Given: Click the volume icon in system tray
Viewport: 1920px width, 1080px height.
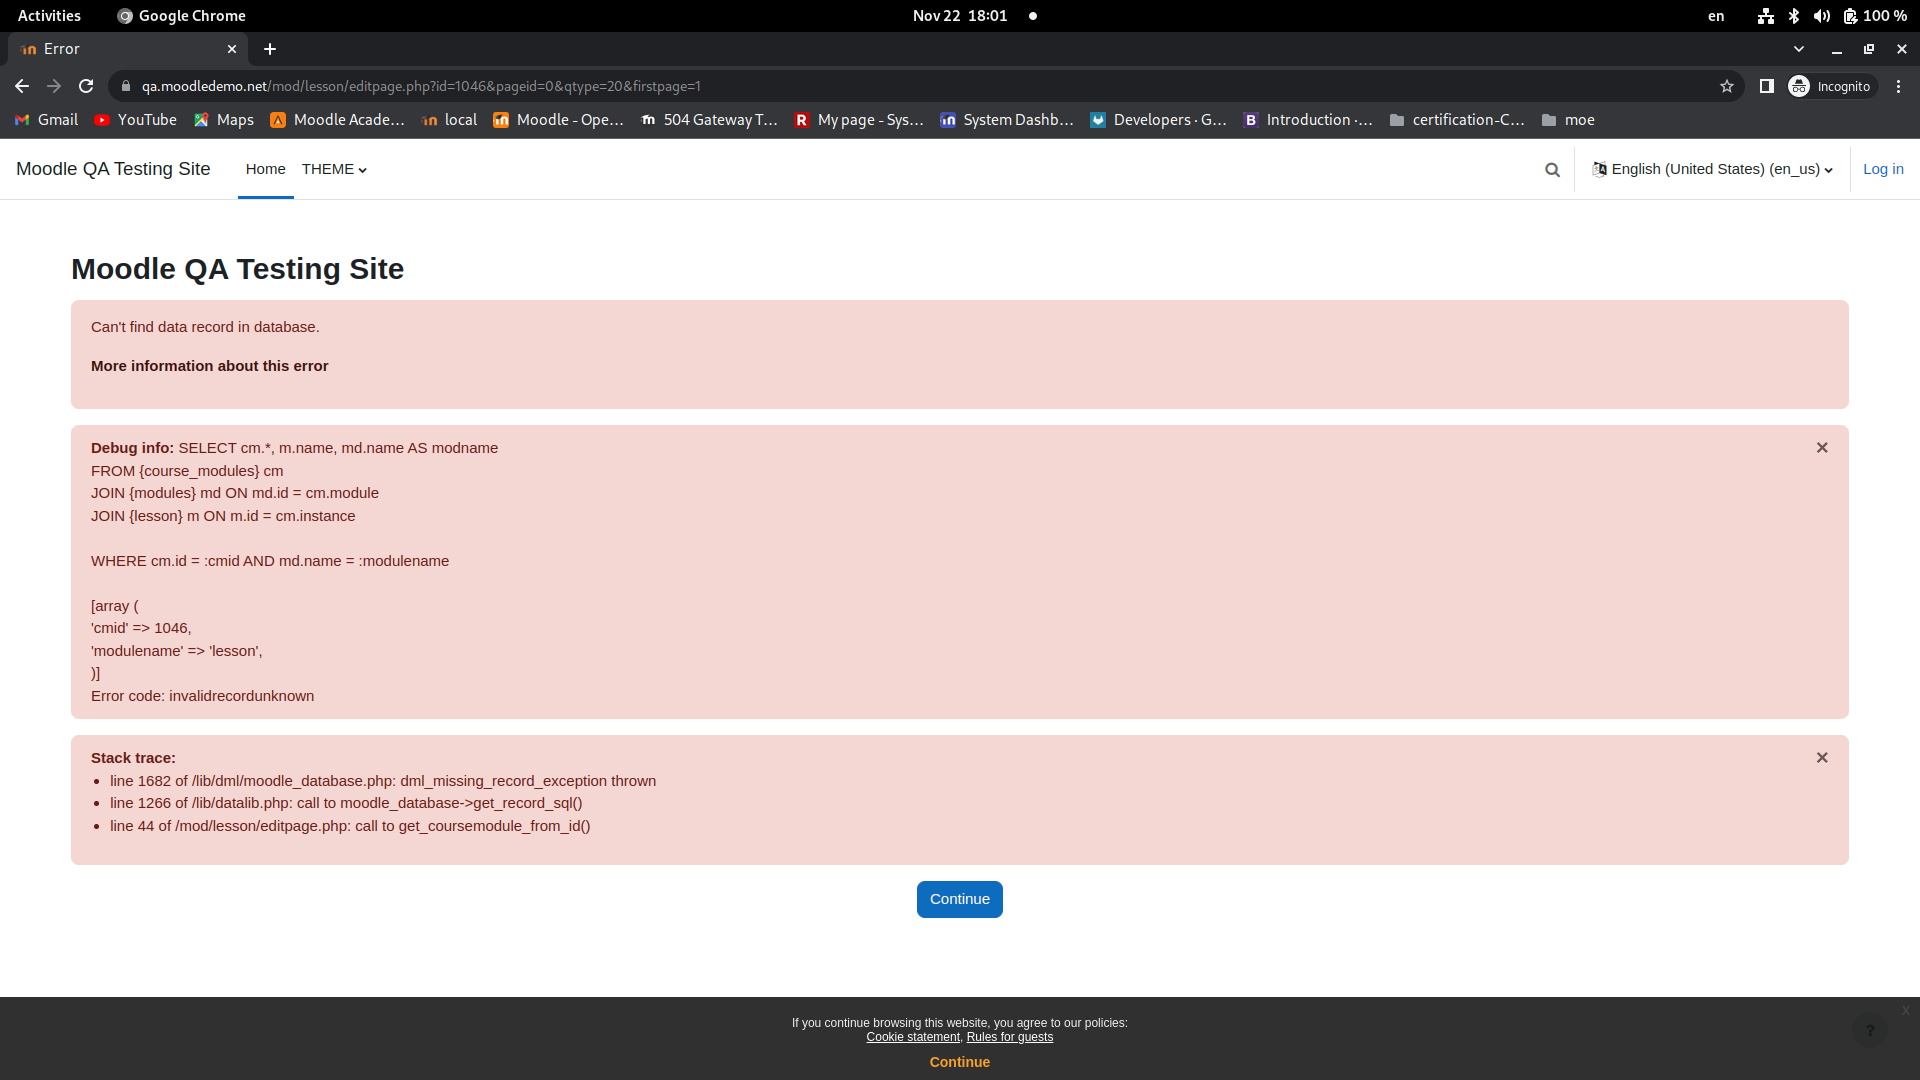Looking at the screenshot, I should pyautogui.click(x=1822, y=16).
